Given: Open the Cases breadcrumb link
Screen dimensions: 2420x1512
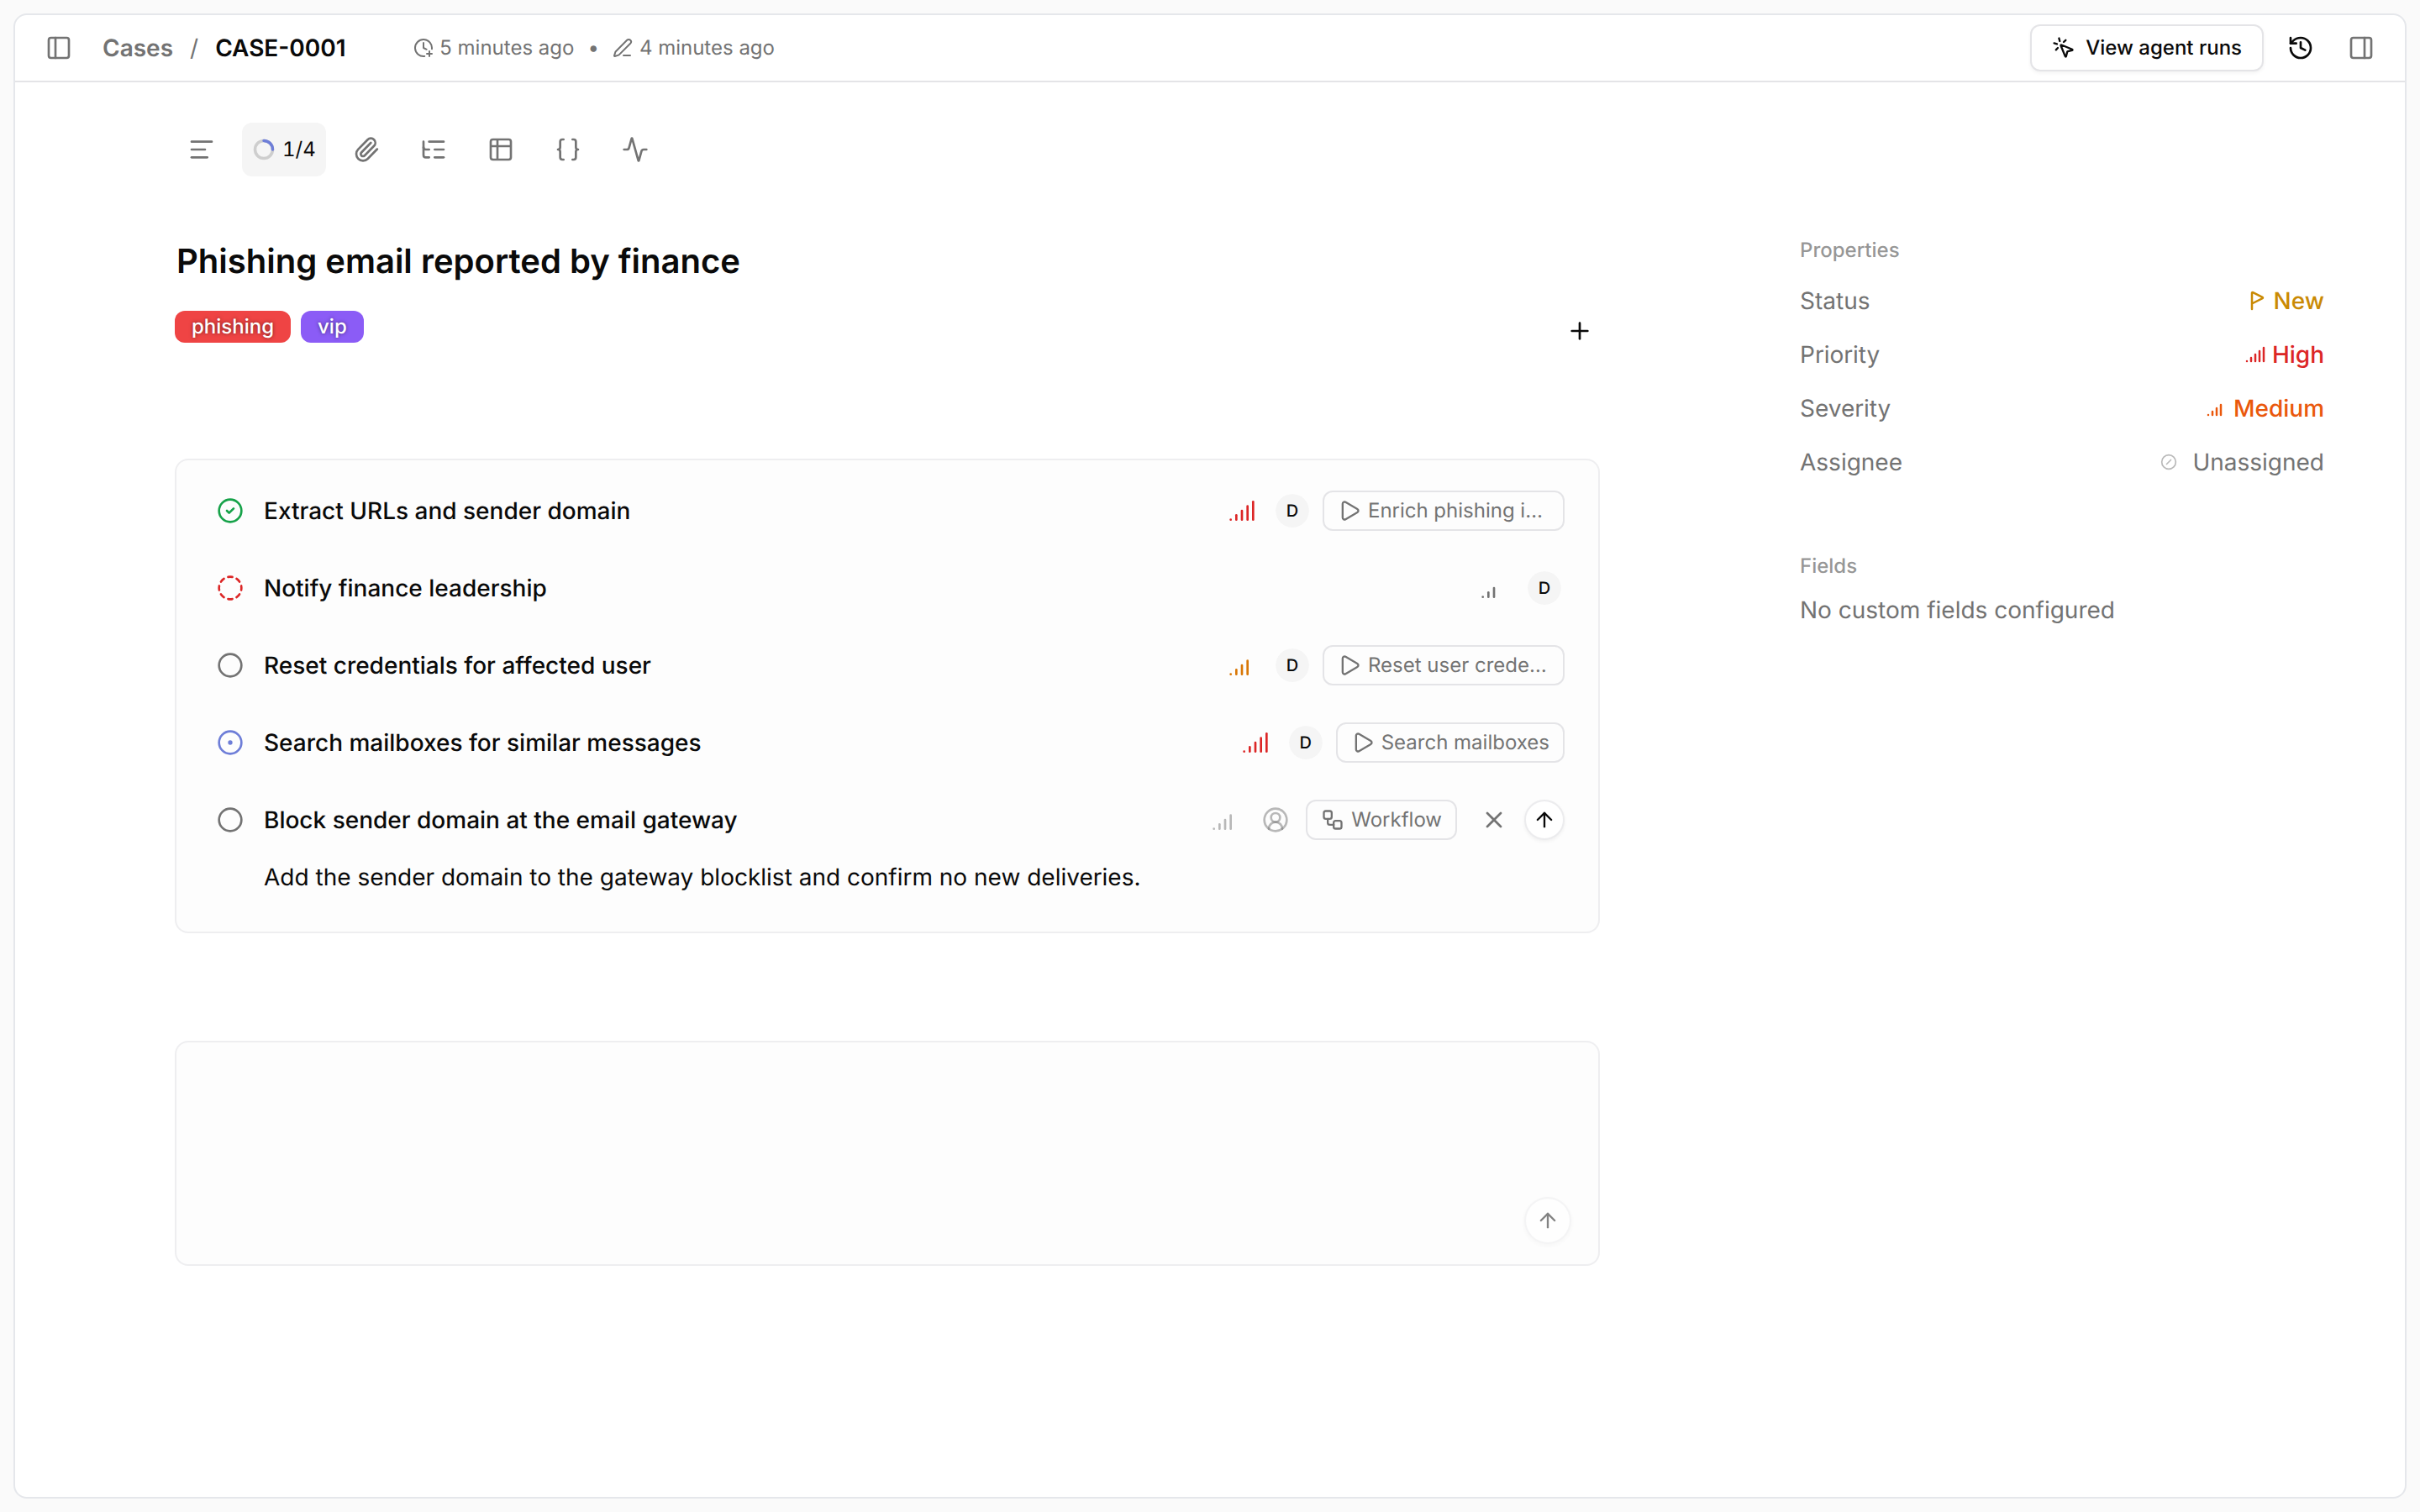Looking at the screenshot, I should 137,48.
